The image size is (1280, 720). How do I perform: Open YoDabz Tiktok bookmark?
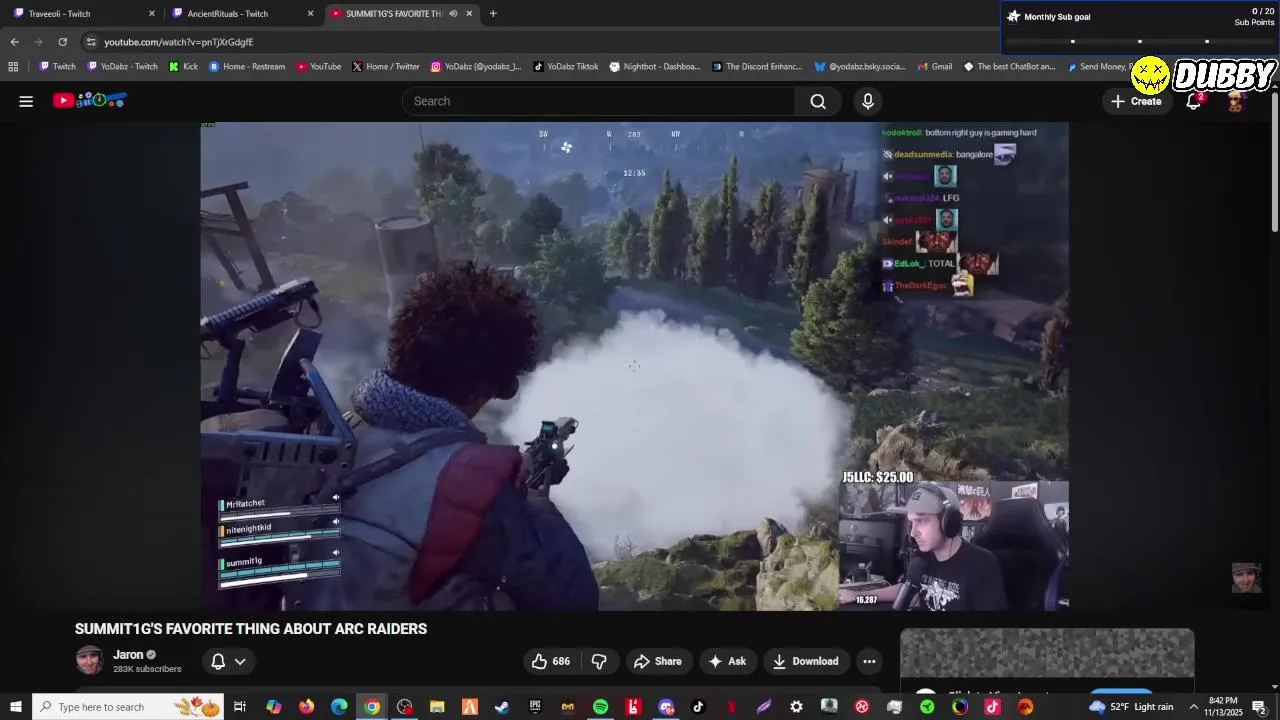point(566,67)
